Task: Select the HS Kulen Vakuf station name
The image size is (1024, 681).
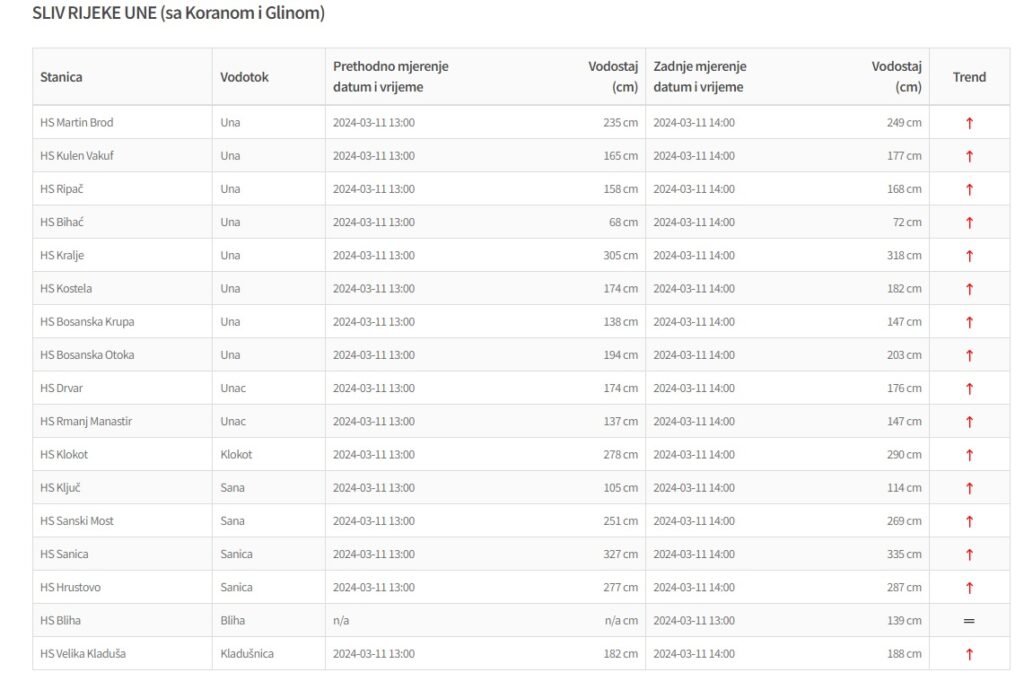Action: (77, 156)
